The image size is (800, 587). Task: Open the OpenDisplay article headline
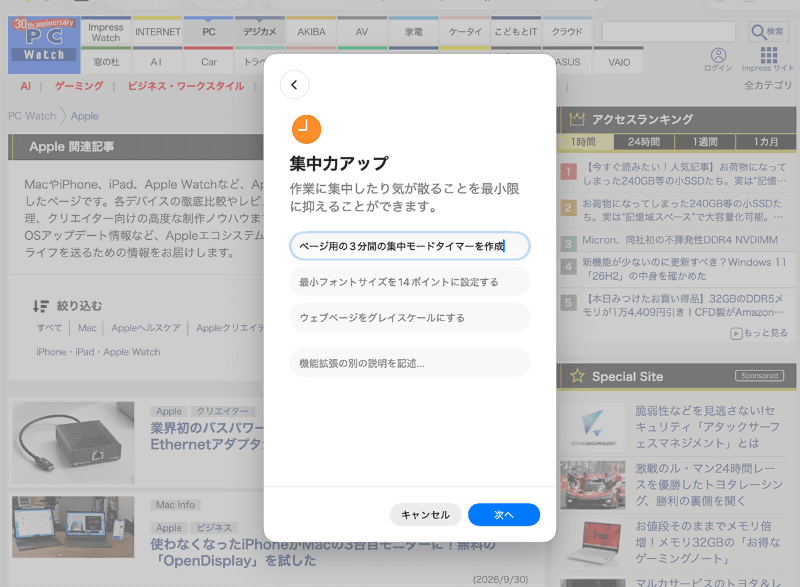point(323,552)
